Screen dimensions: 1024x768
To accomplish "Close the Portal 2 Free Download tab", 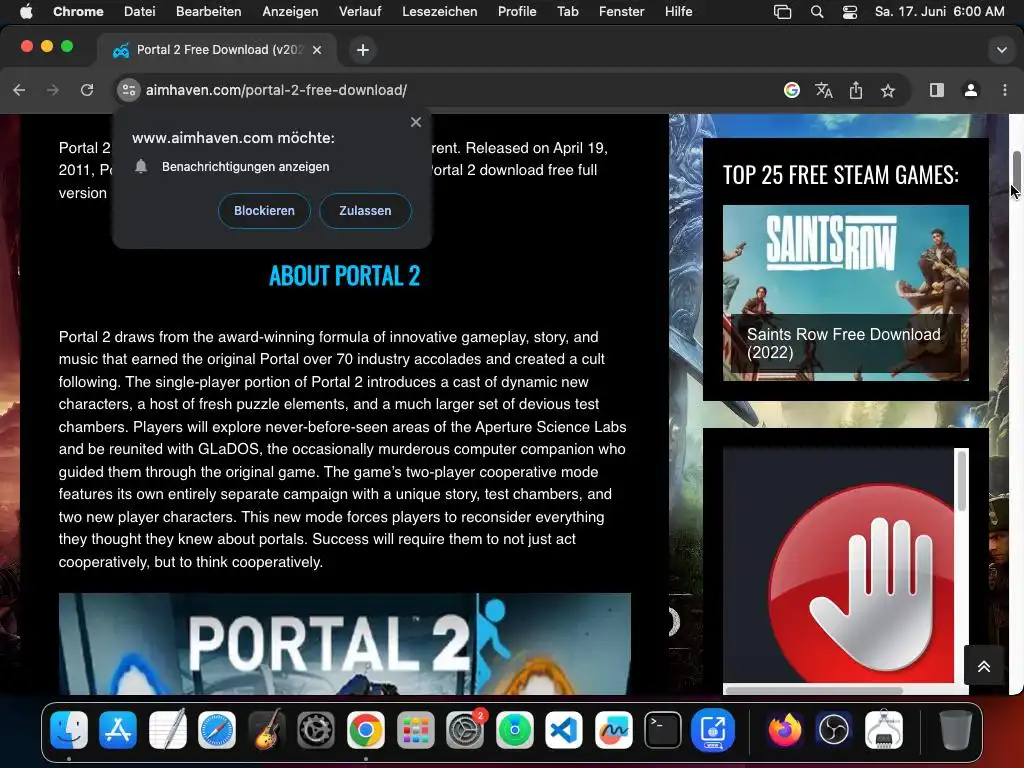I will click(317, 50).
